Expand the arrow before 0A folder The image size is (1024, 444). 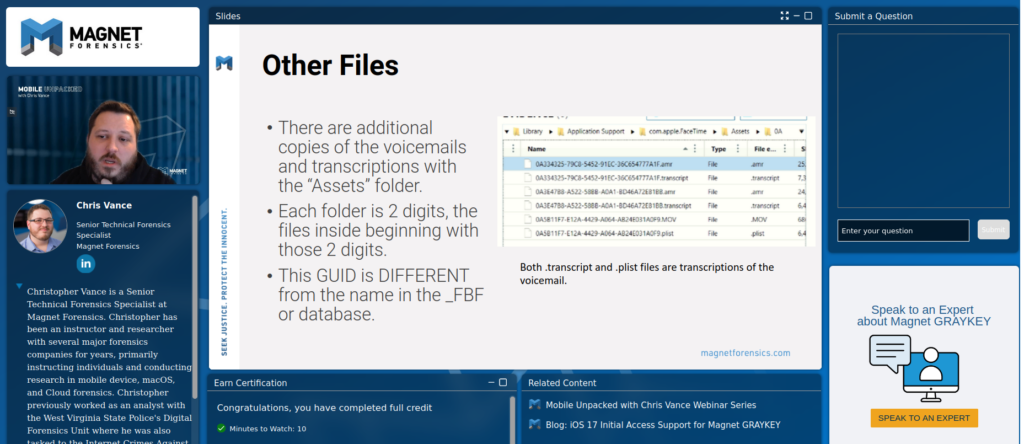coord(758,131)
